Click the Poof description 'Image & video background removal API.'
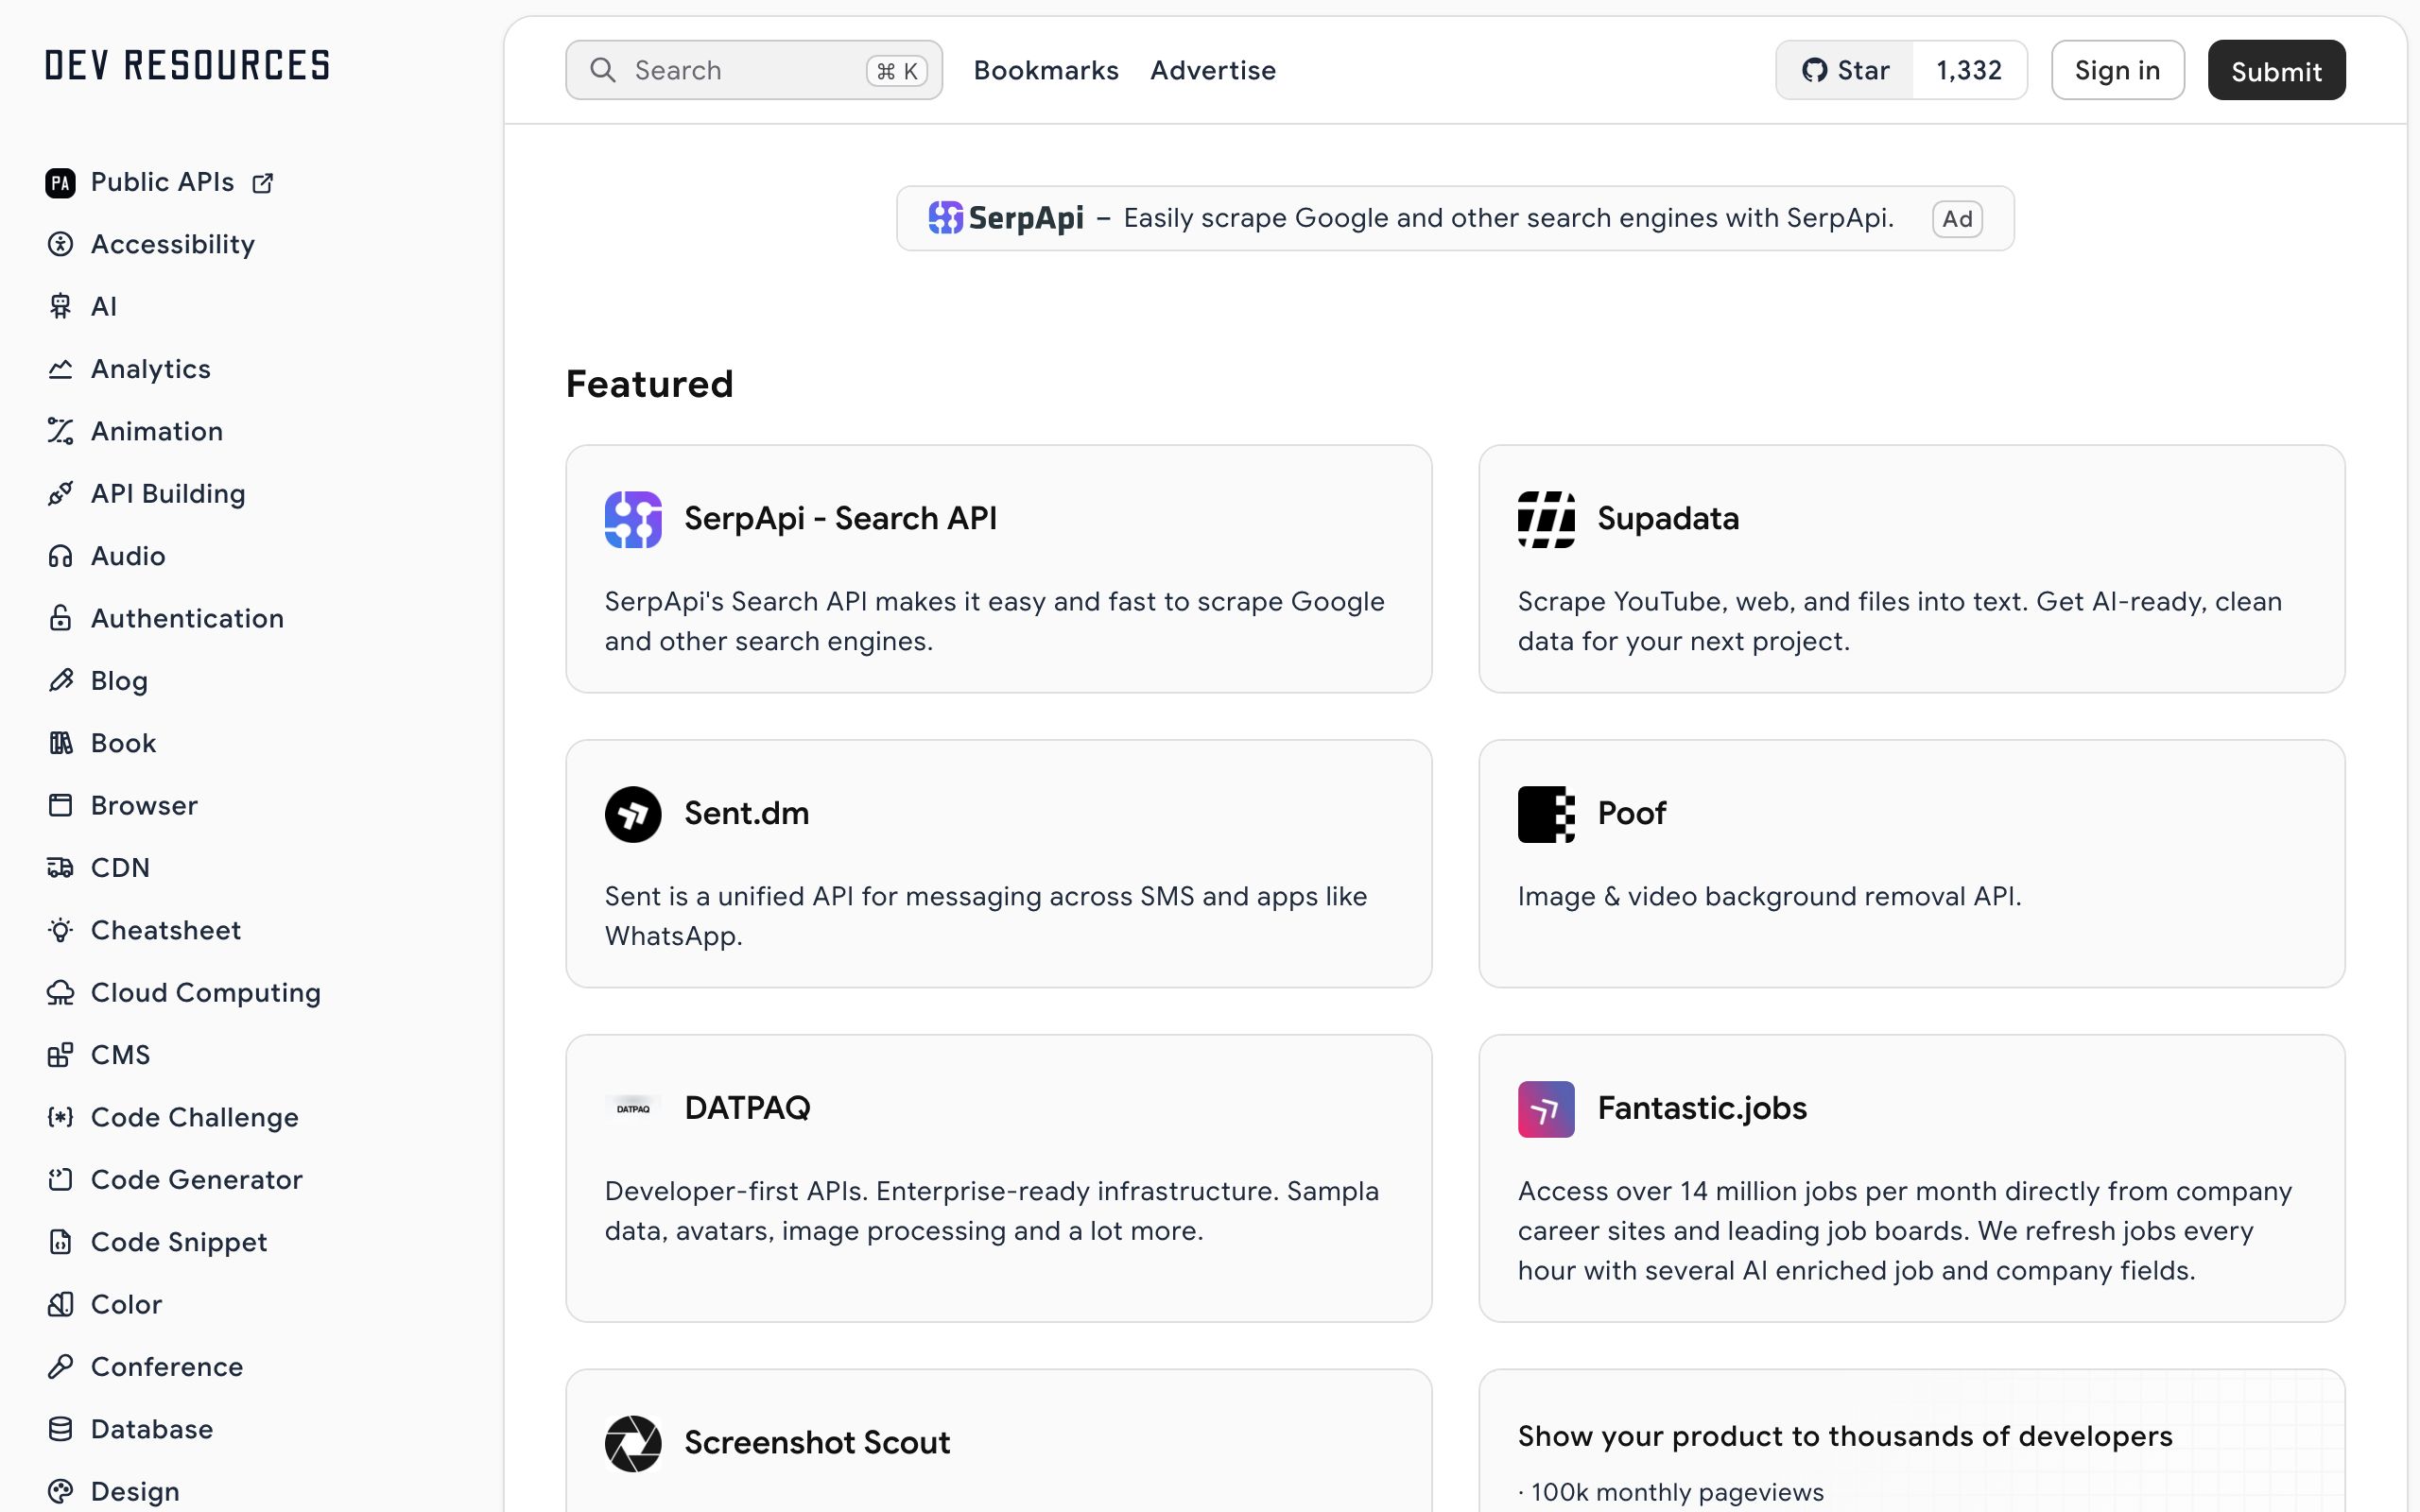Viewport: 2420px width, 1512px height. [x=1769, y=896]
